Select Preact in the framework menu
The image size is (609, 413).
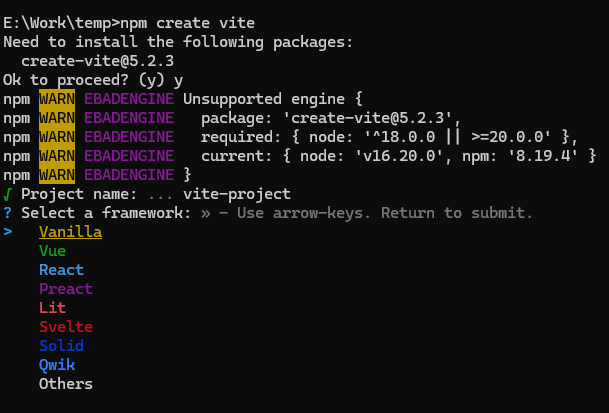pyautogui.click(x=65, y=289)
